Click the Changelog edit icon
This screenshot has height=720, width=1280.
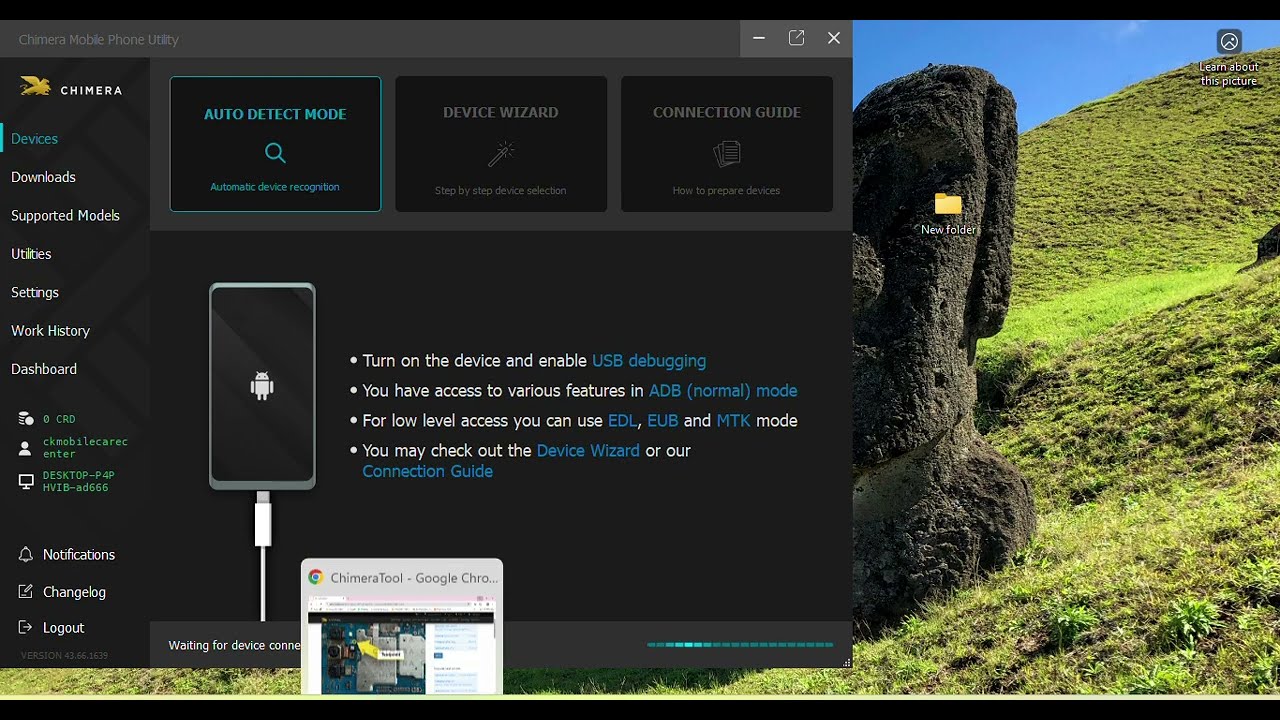[26, 591]
